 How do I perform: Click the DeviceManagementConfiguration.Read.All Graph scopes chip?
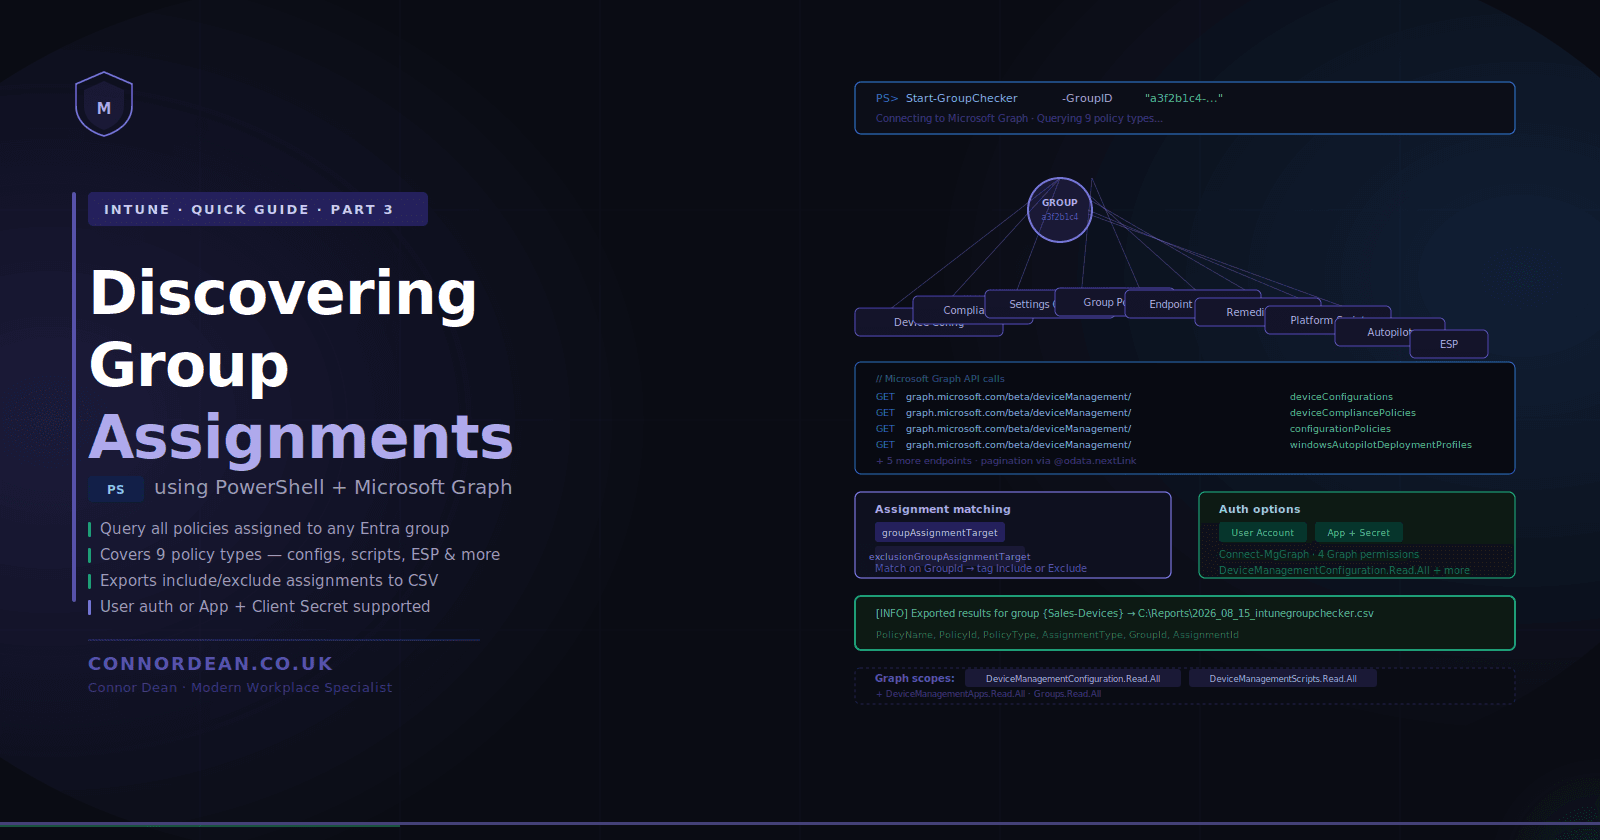click(1073, 679)
